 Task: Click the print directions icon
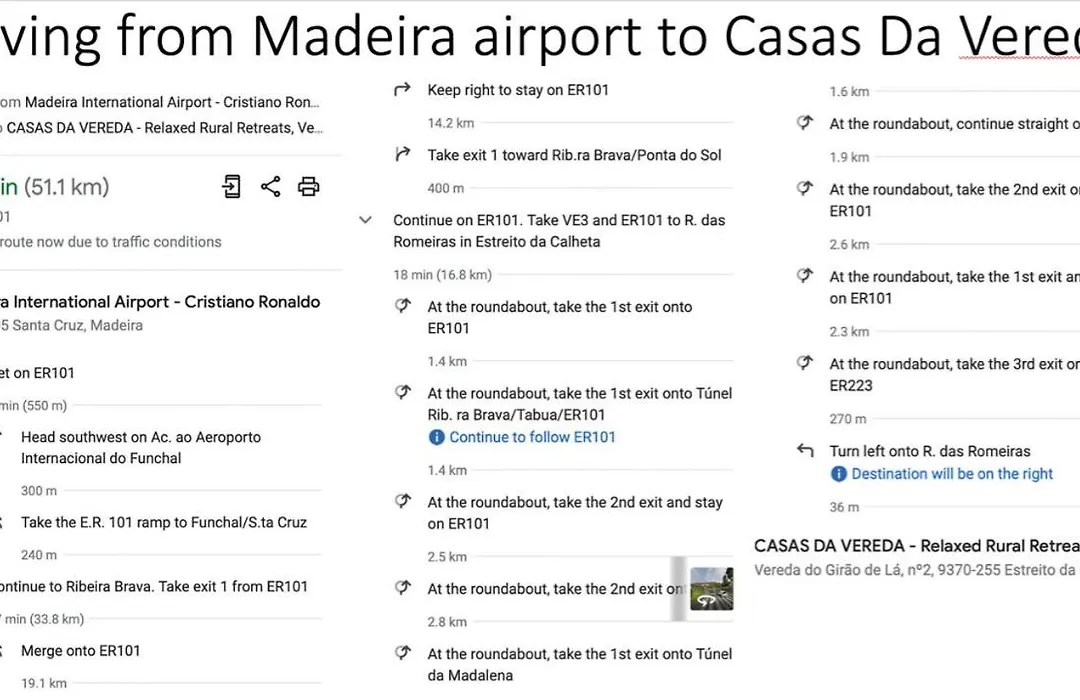(309, 187)
